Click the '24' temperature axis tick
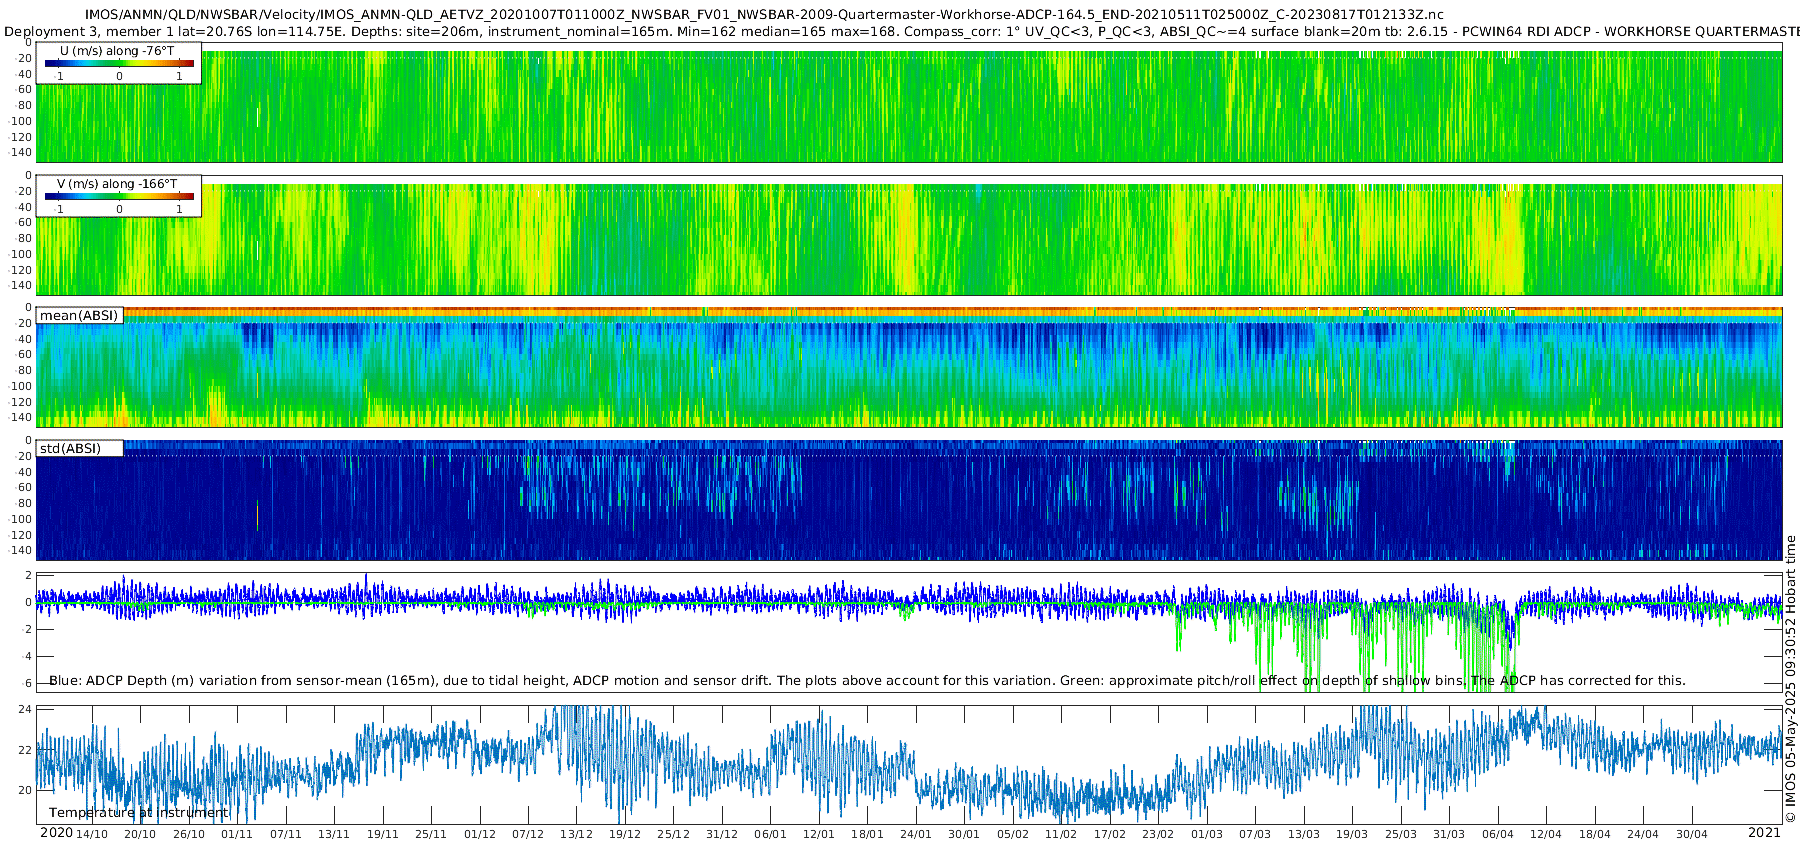The height and width of the screenshot is (850, 1800). coord(26,709)
